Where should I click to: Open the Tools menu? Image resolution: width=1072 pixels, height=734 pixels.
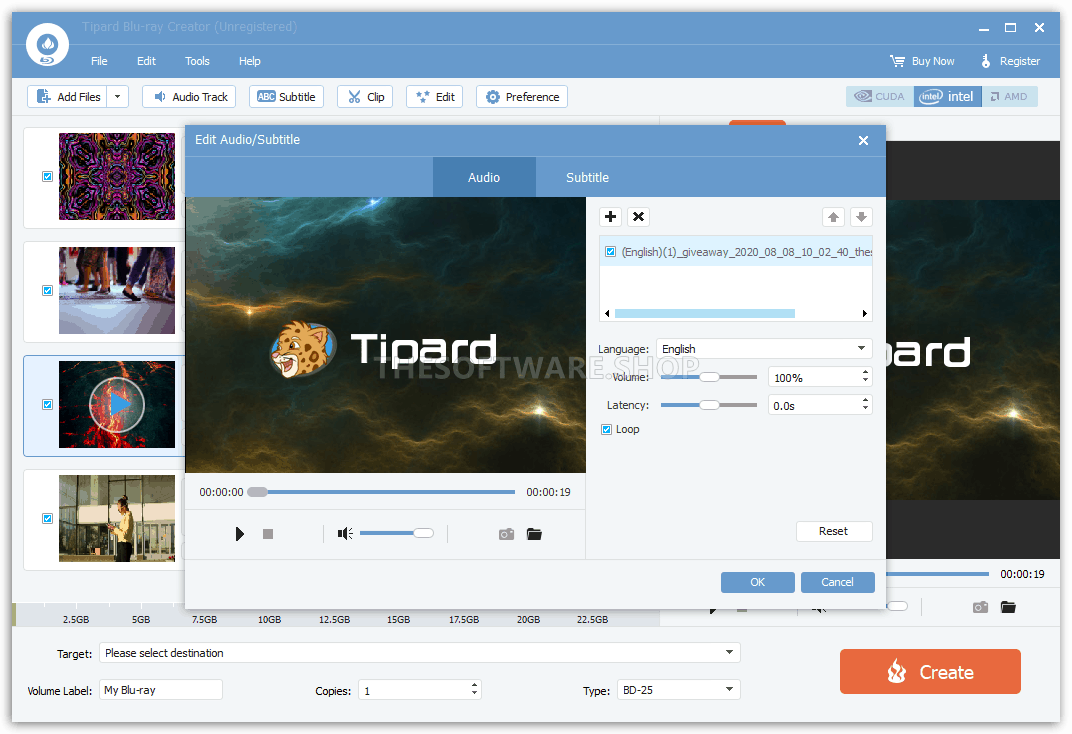tap(197, 61)
